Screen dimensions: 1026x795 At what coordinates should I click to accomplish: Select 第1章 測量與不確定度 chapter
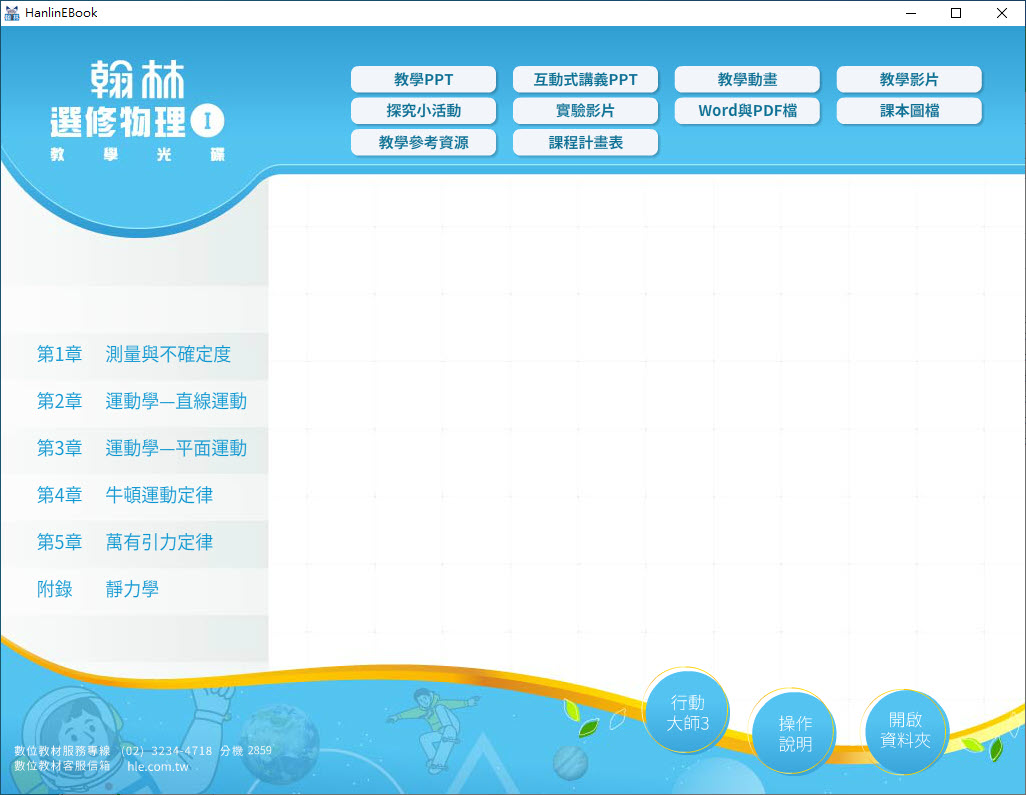(x=134, y=354)
